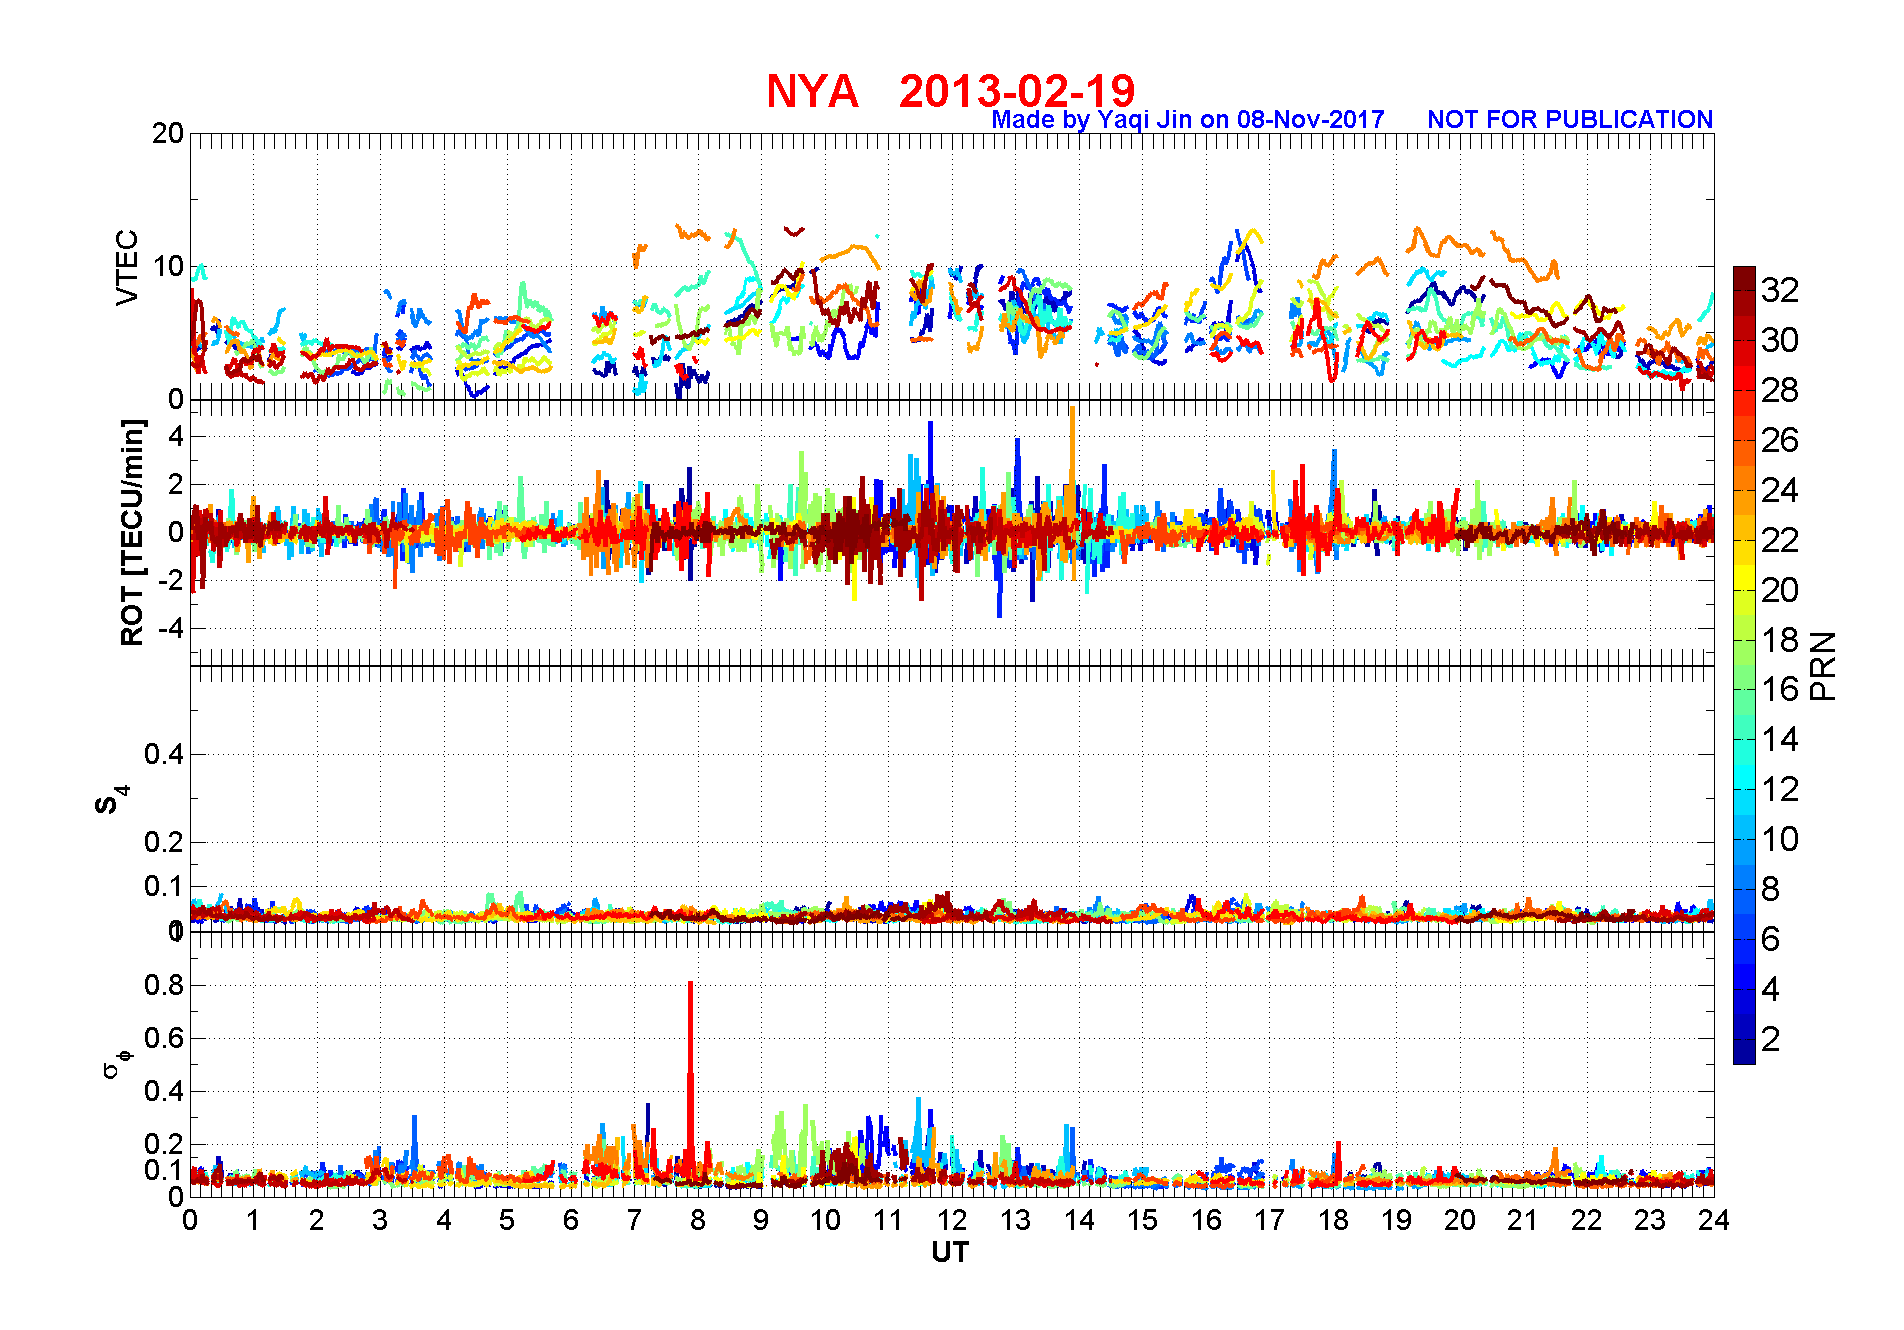
Task: Select the '-2' tick on the ROT axis
Action: pos(171,580)
